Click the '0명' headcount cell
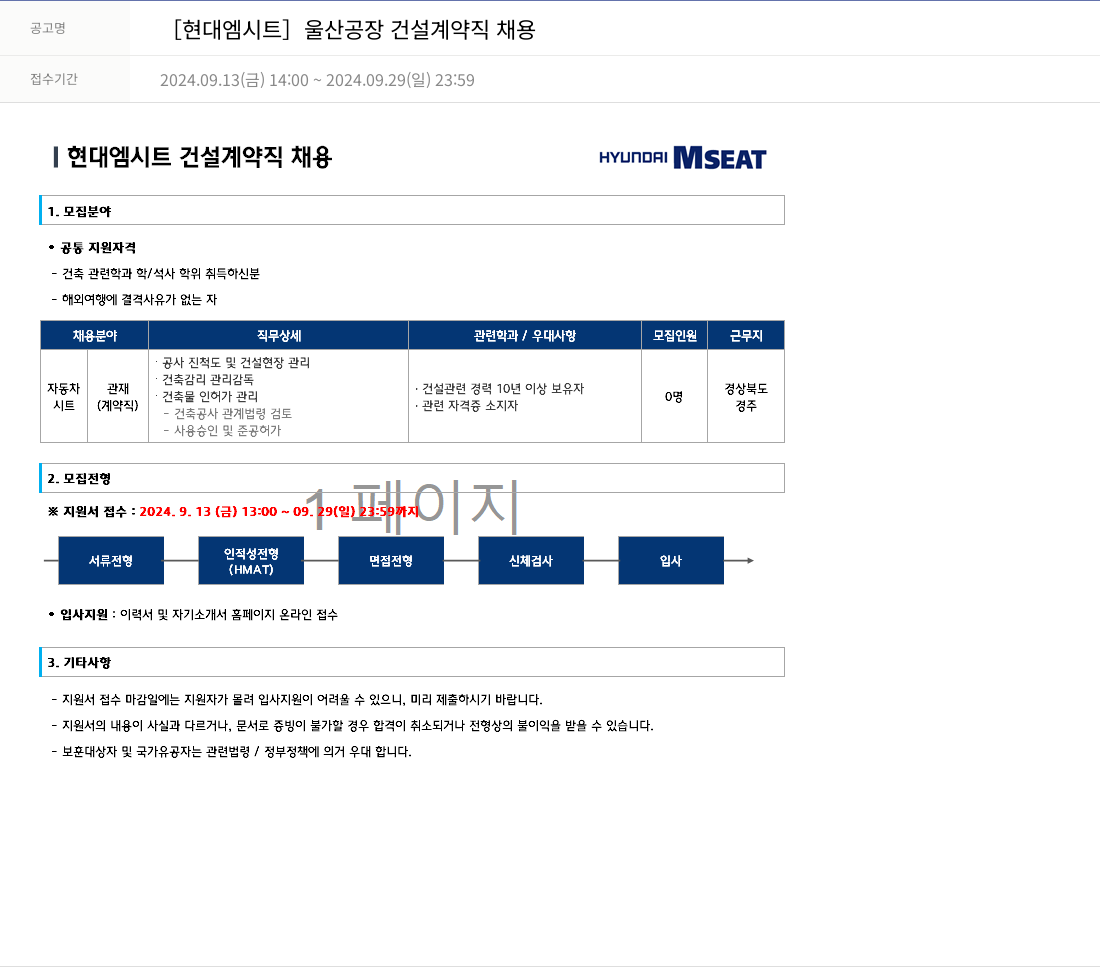This screenshot has height=967, width=1100. click(674, 396)
